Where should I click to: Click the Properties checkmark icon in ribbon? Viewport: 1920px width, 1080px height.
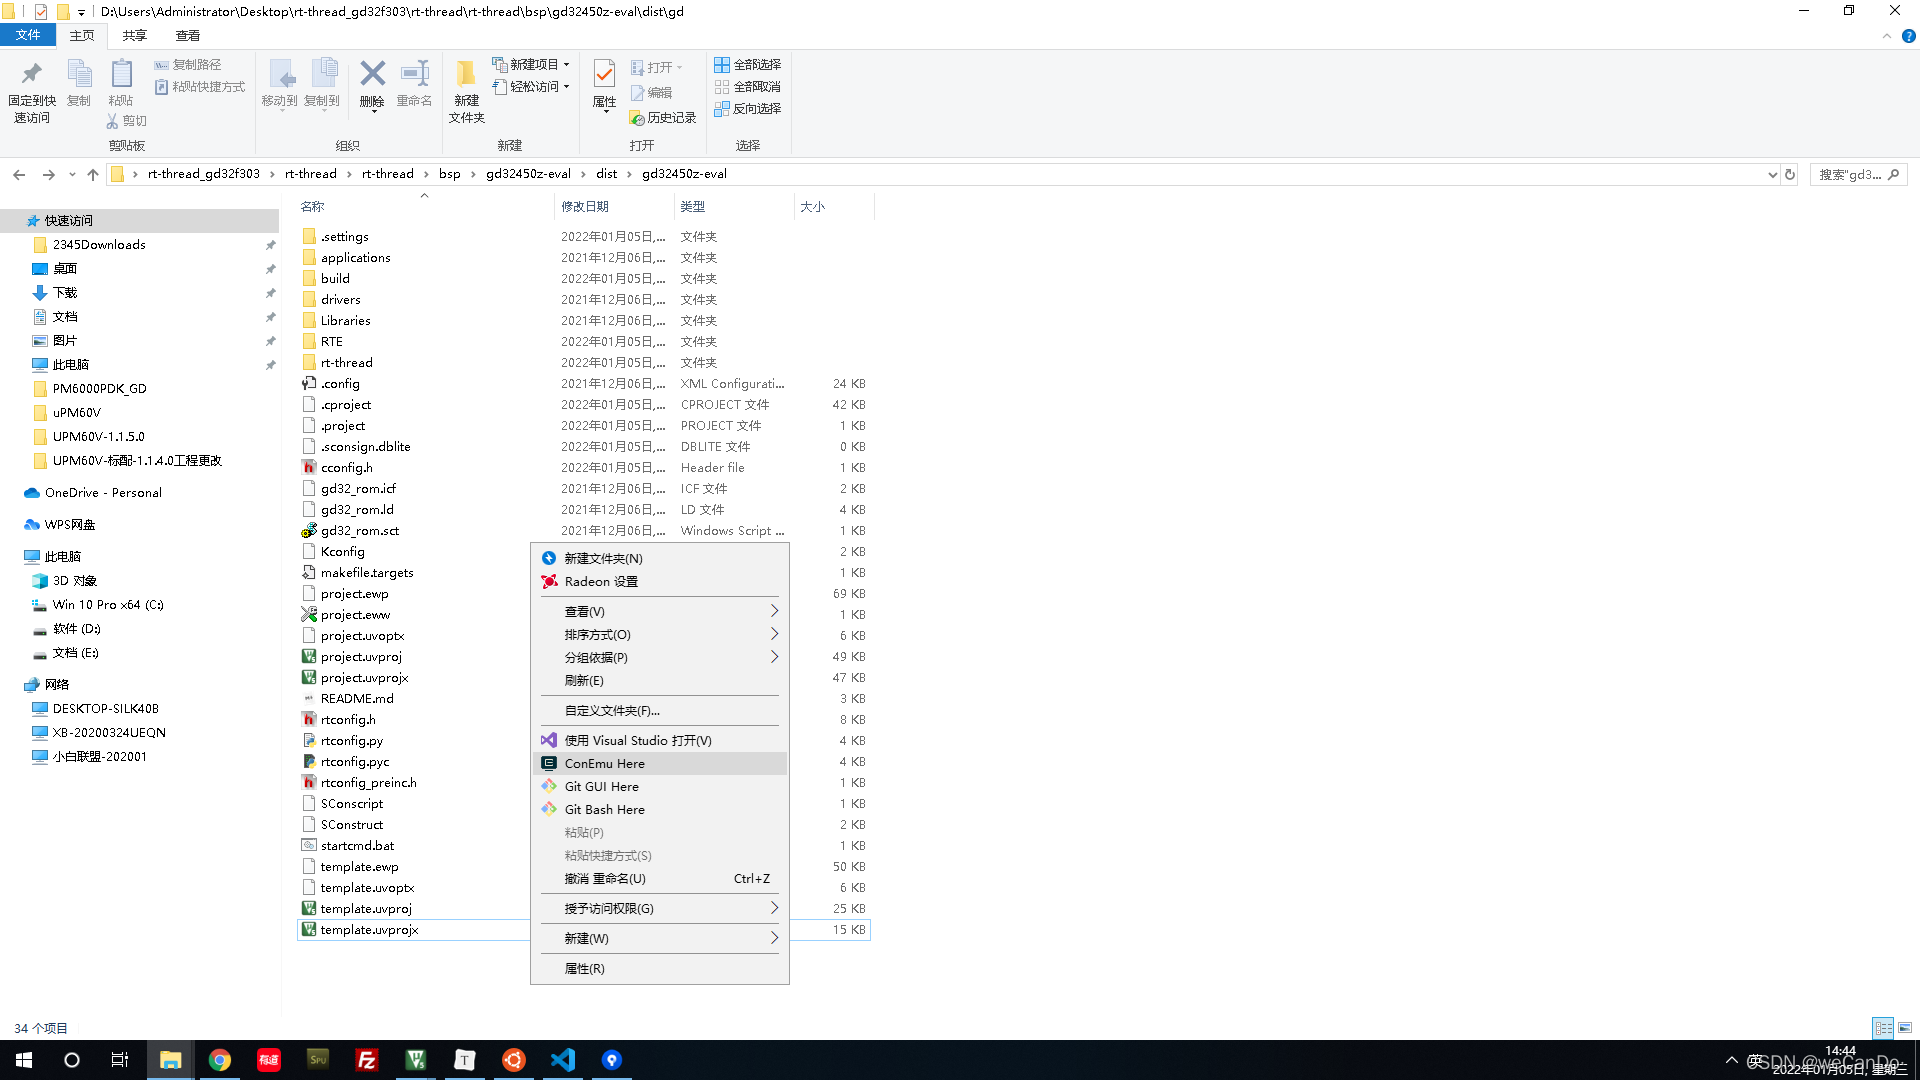(604, 75)
